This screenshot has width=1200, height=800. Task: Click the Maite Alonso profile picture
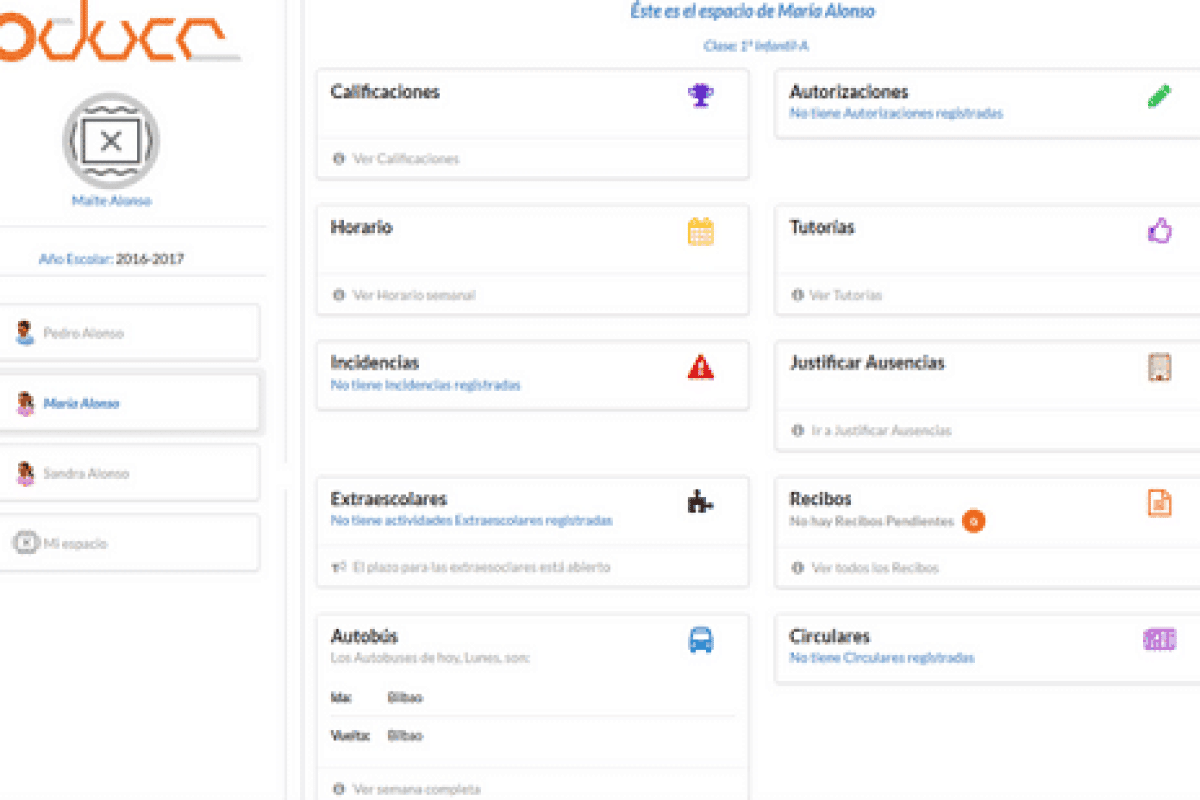[x=111, y=141]
